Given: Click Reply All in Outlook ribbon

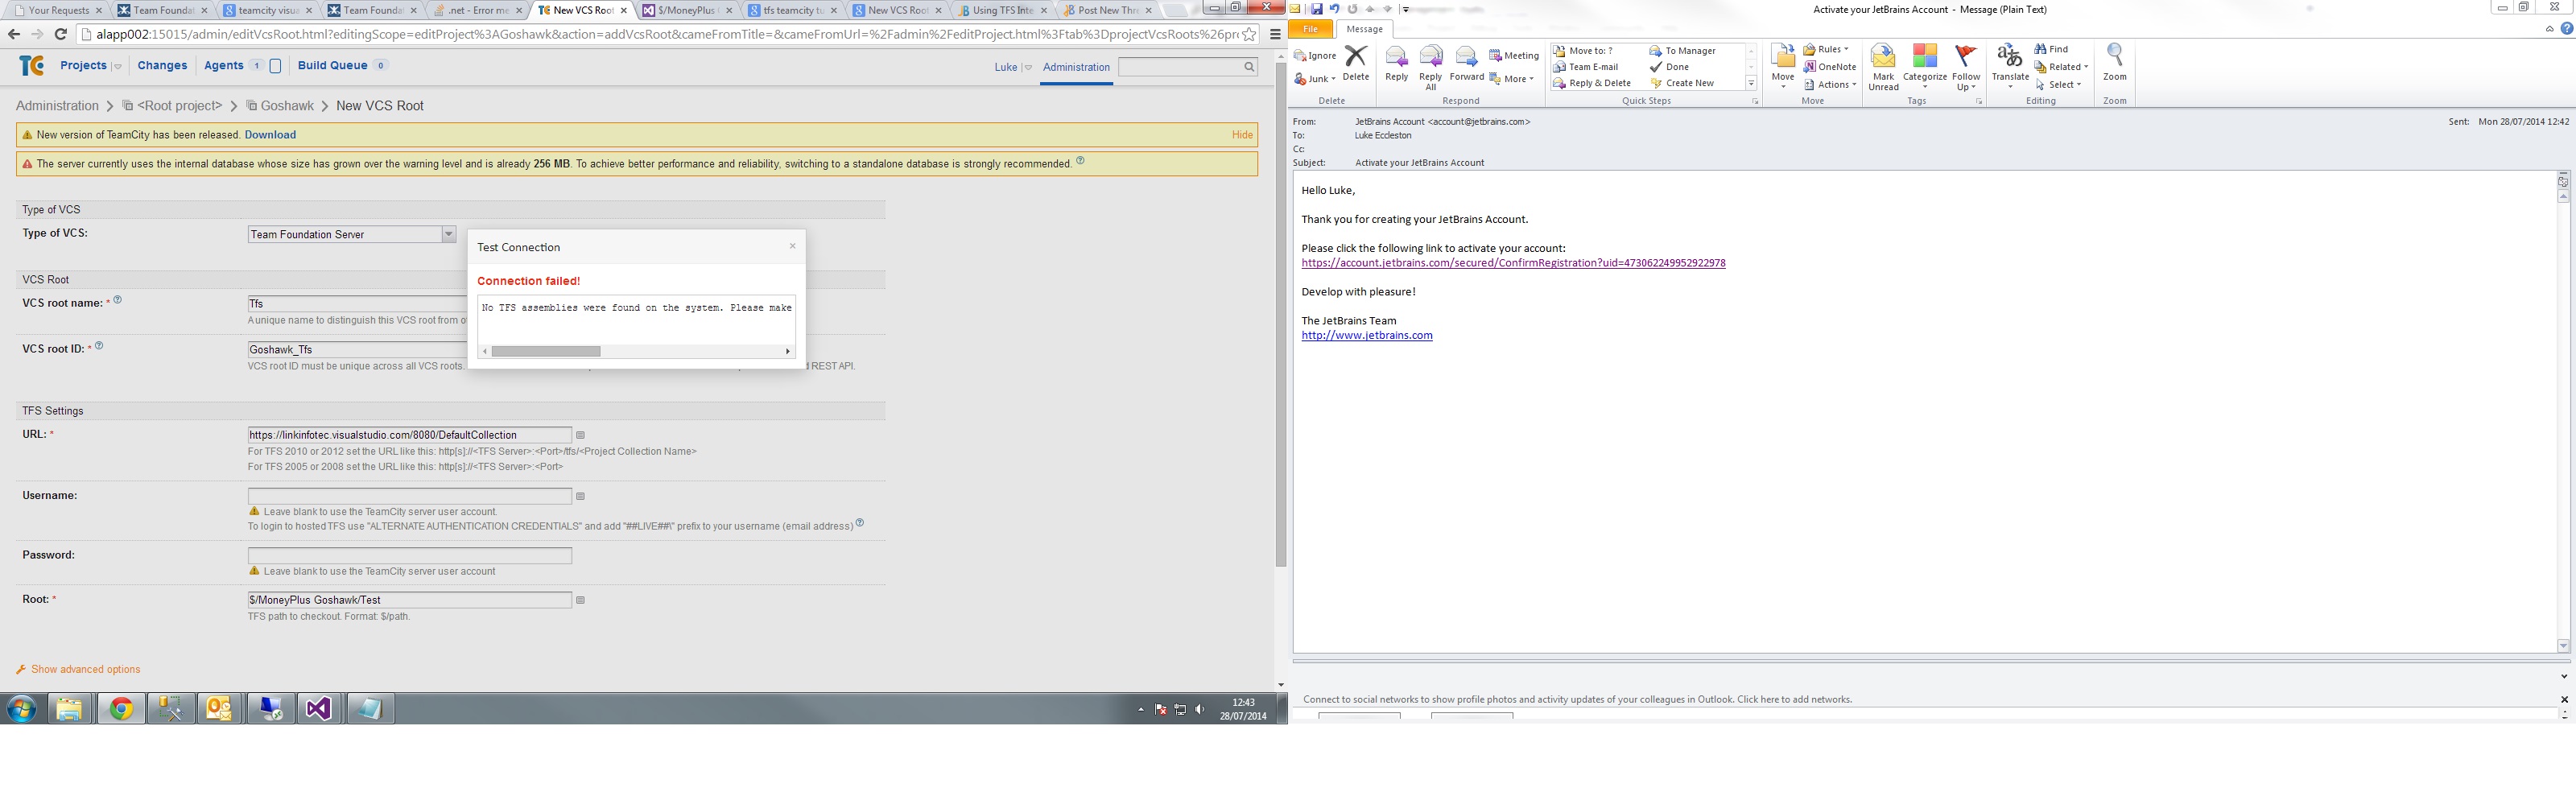Looking at the screenshot, I should click(x=1431, y=68).
